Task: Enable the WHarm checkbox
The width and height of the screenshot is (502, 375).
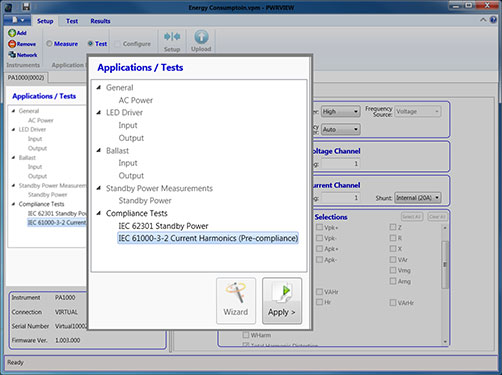Action: coord(246,335)
